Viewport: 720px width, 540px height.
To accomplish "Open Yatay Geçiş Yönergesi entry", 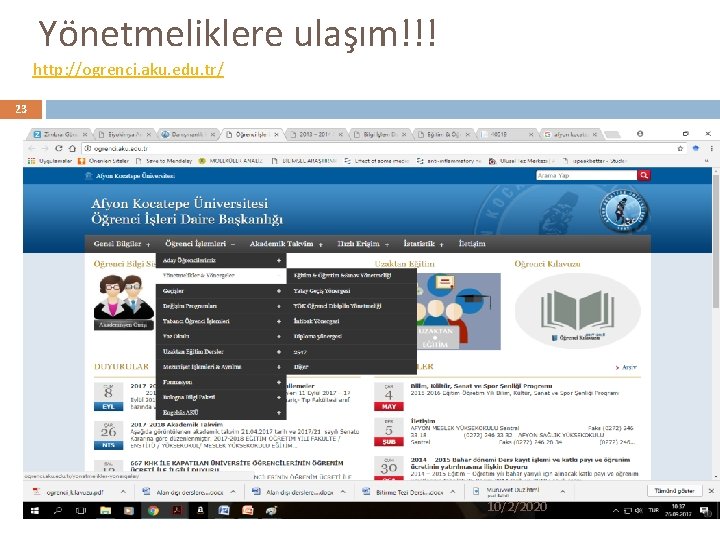I will point(351,291).
